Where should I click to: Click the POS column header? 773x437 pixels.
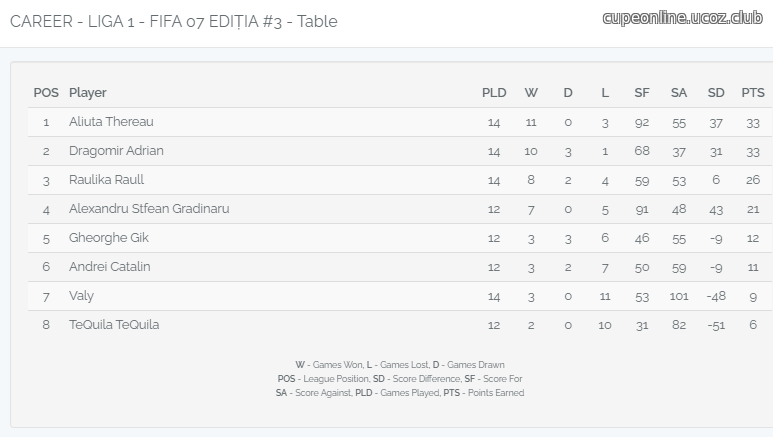(x=46, y=93)
